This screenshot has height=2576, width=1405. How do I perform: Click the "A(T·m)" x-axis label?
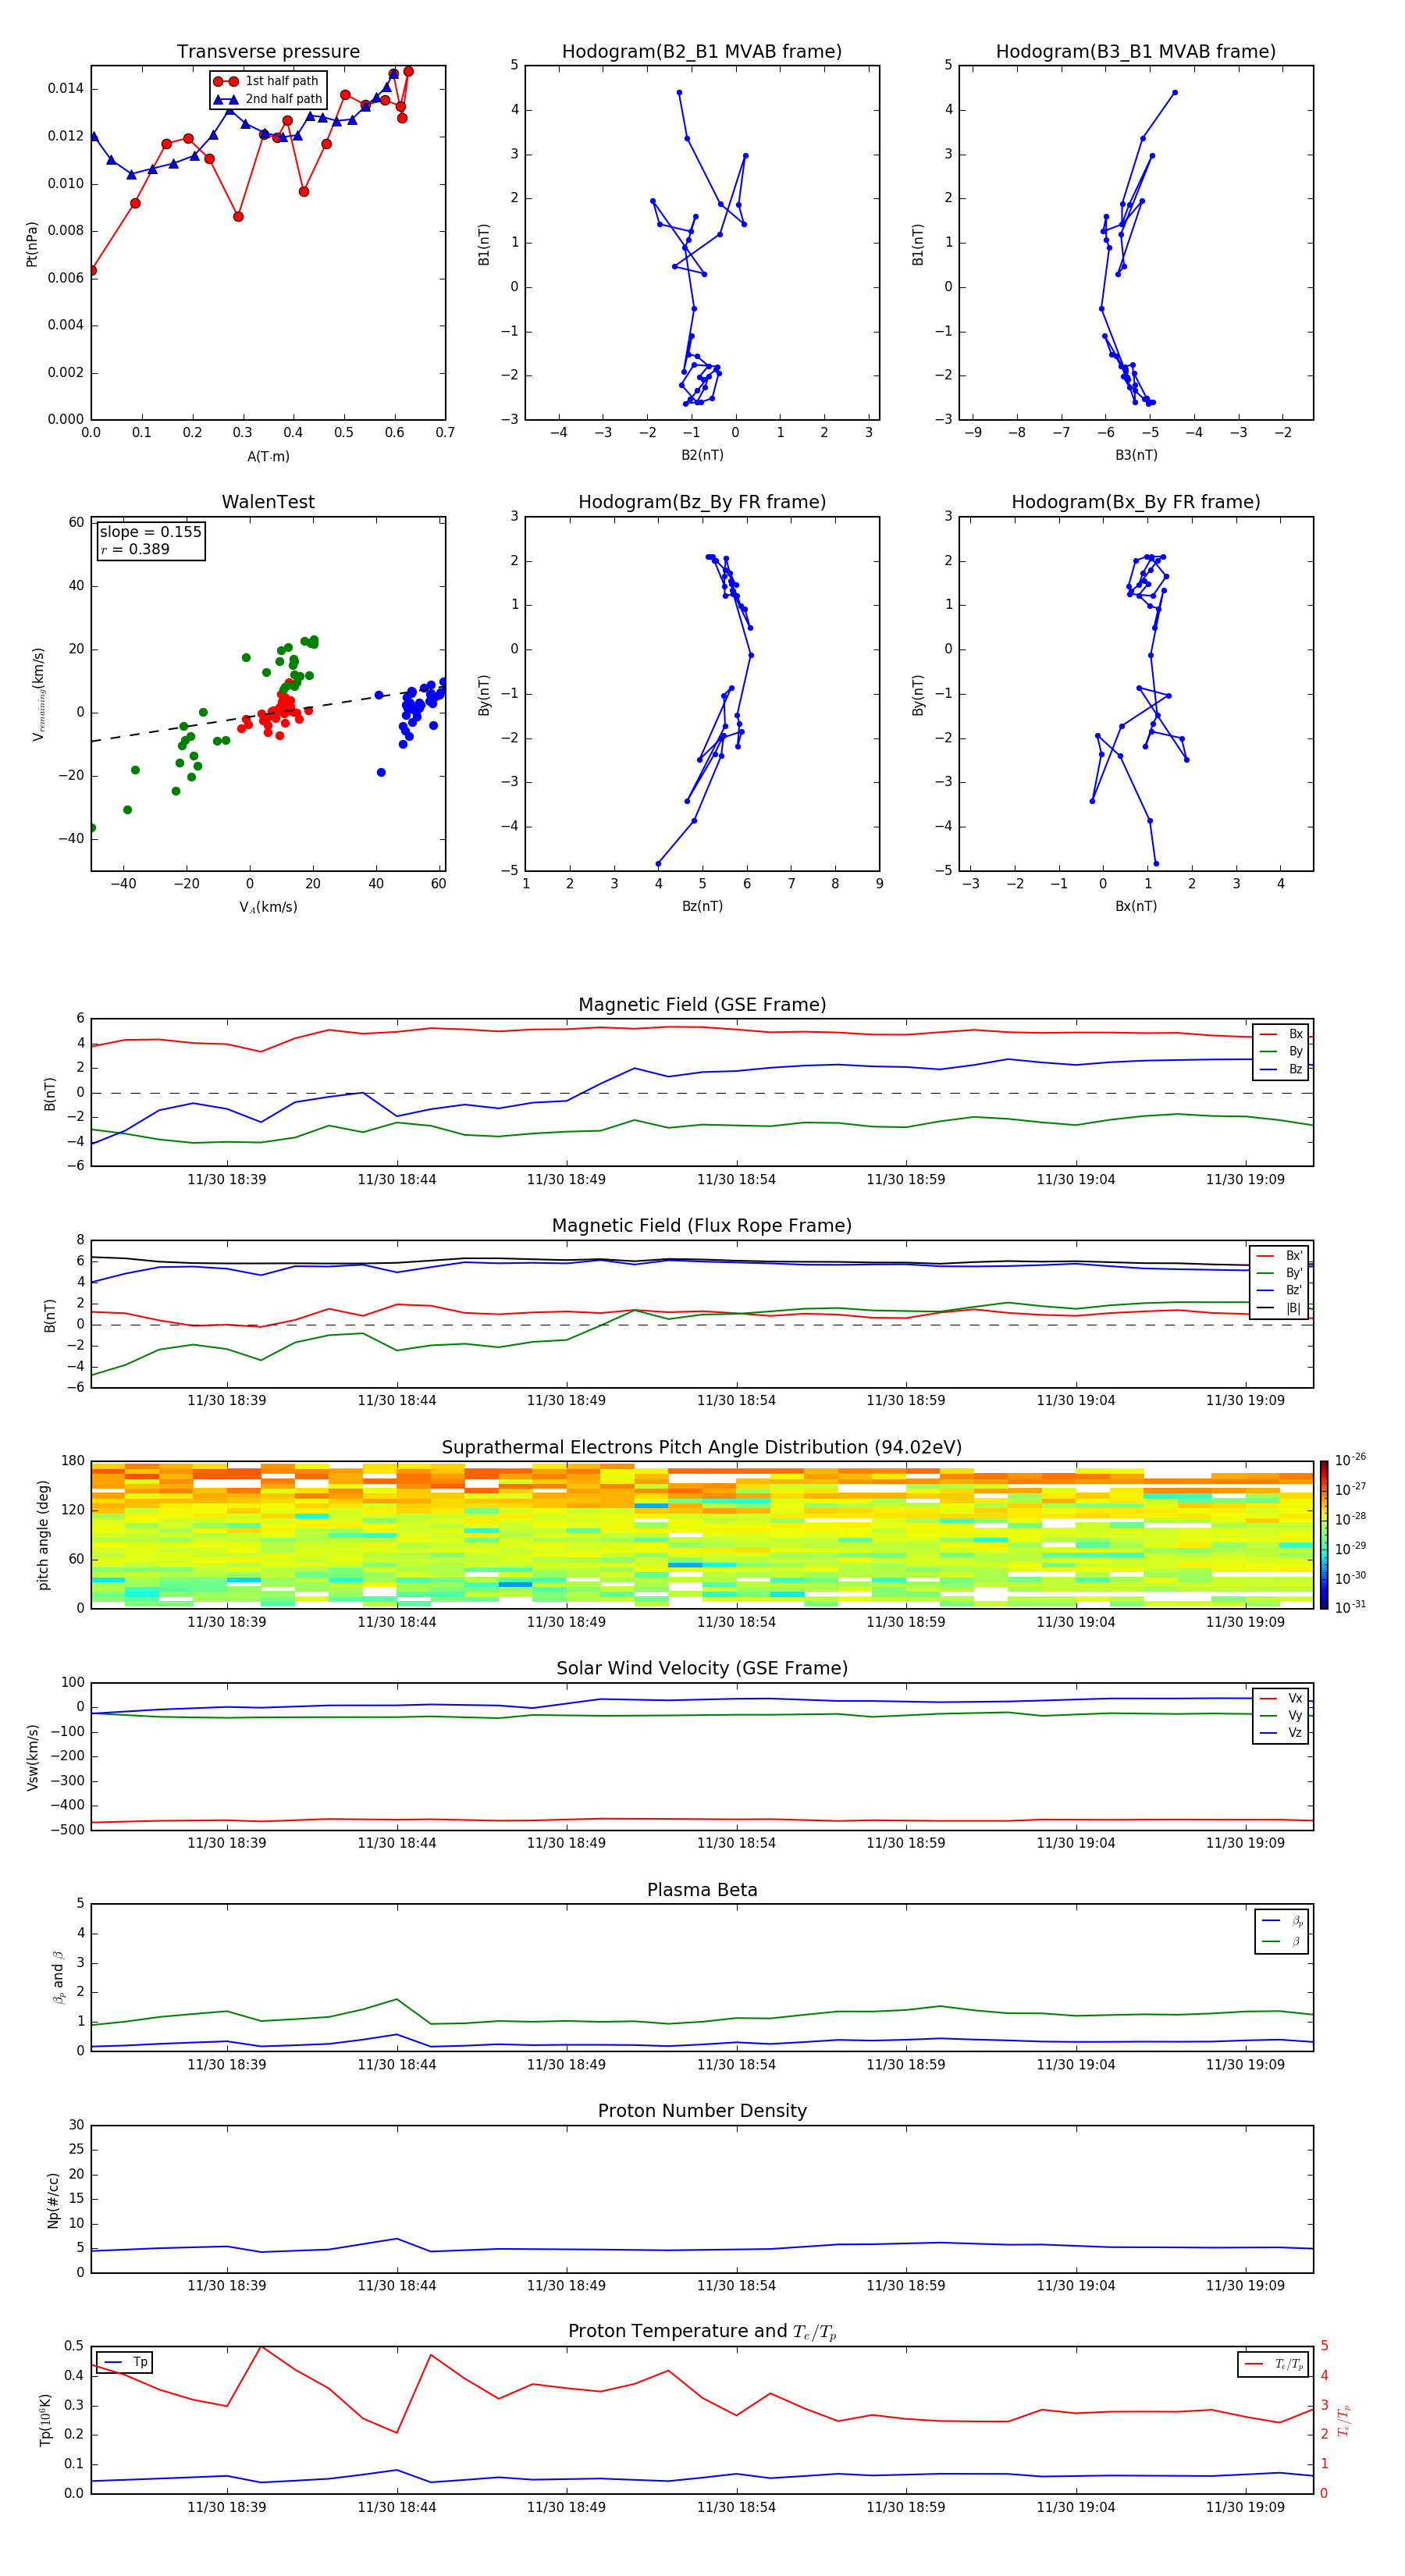click(268, 457)
